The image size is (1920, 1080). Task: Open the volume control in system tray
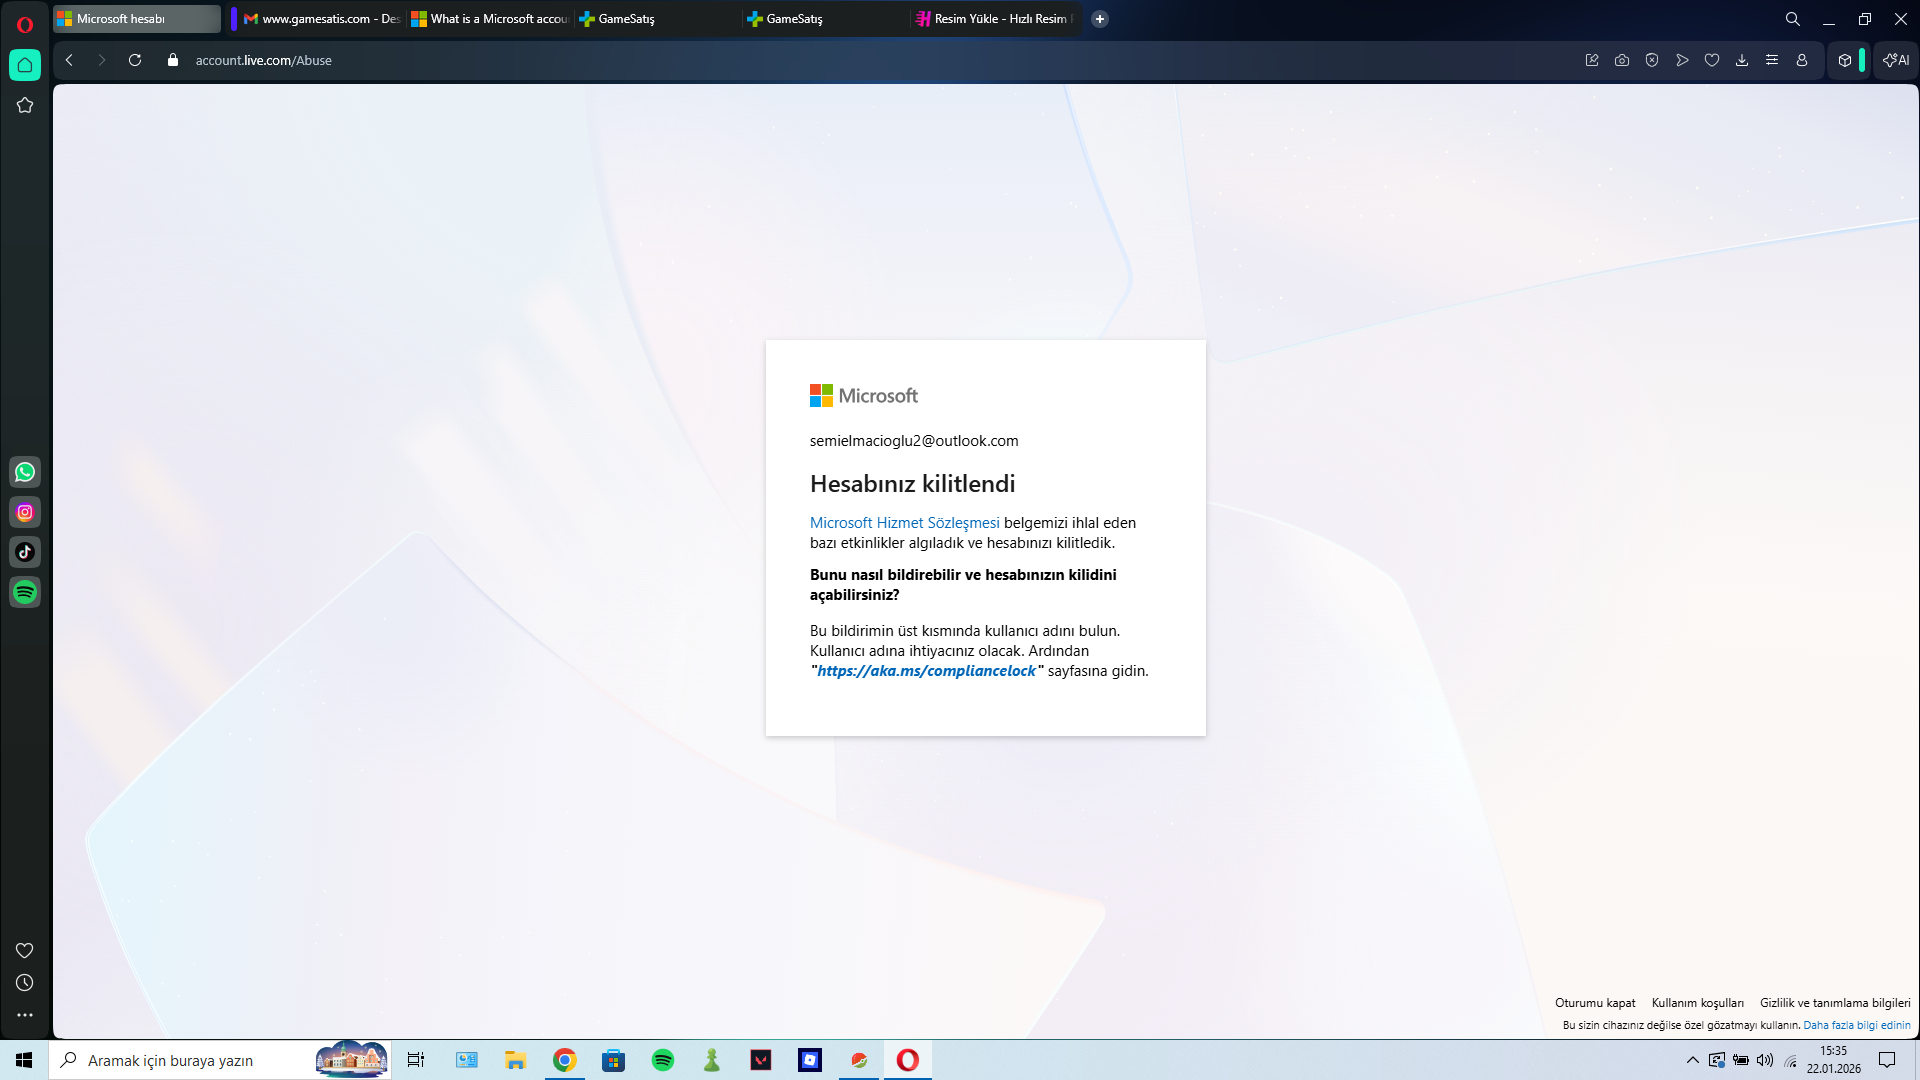(1765, 1060)
